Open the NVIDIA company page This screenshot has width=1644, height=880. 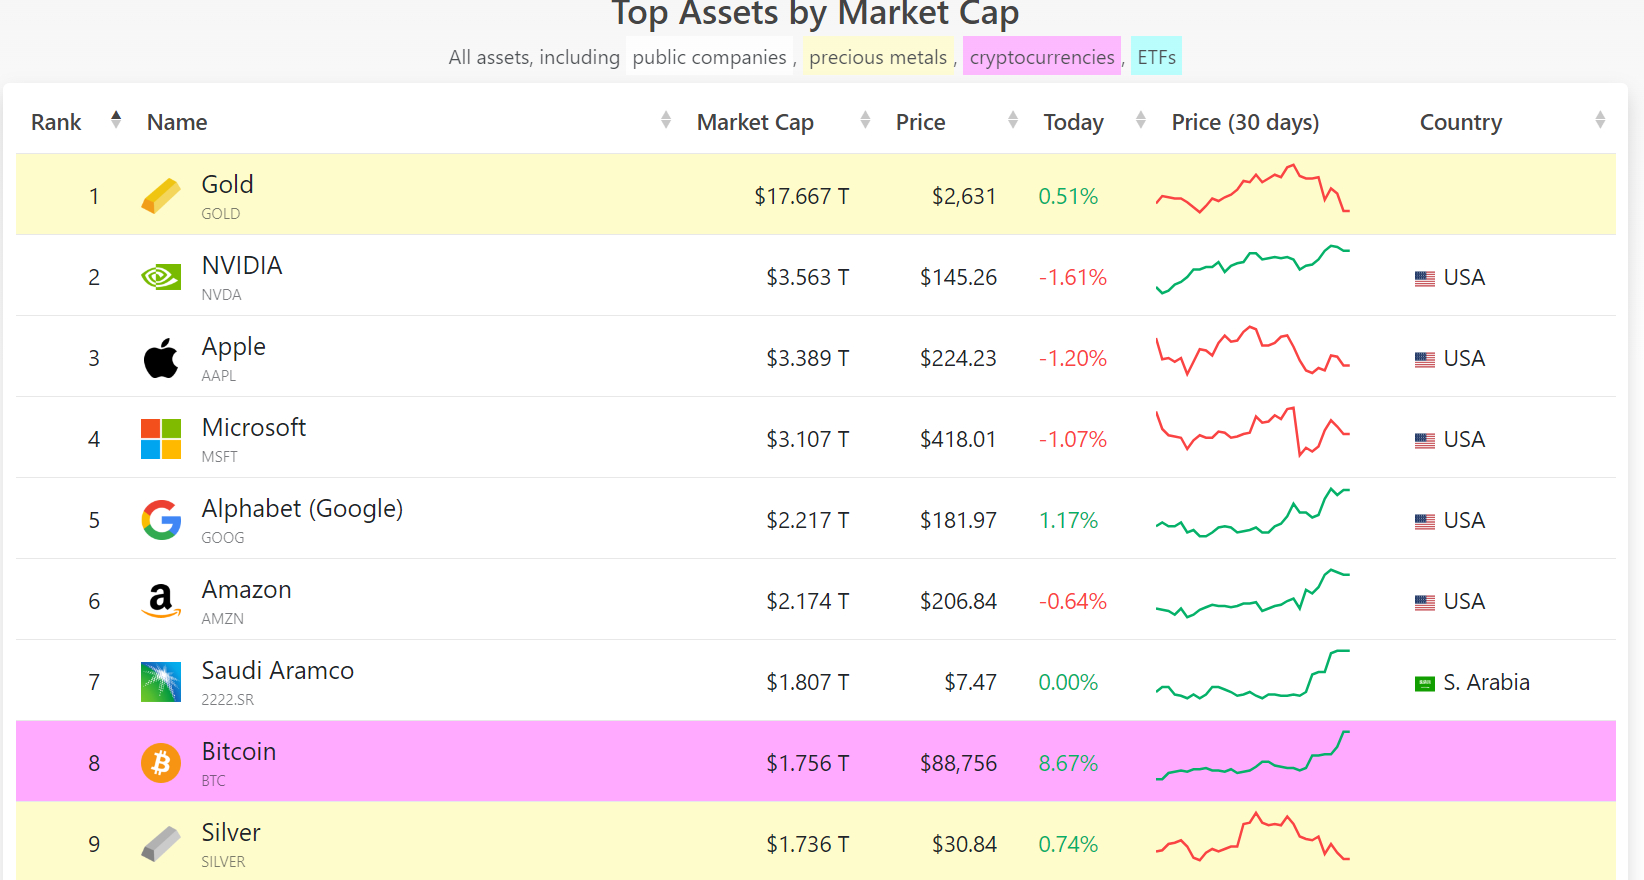tap(242, 266)
